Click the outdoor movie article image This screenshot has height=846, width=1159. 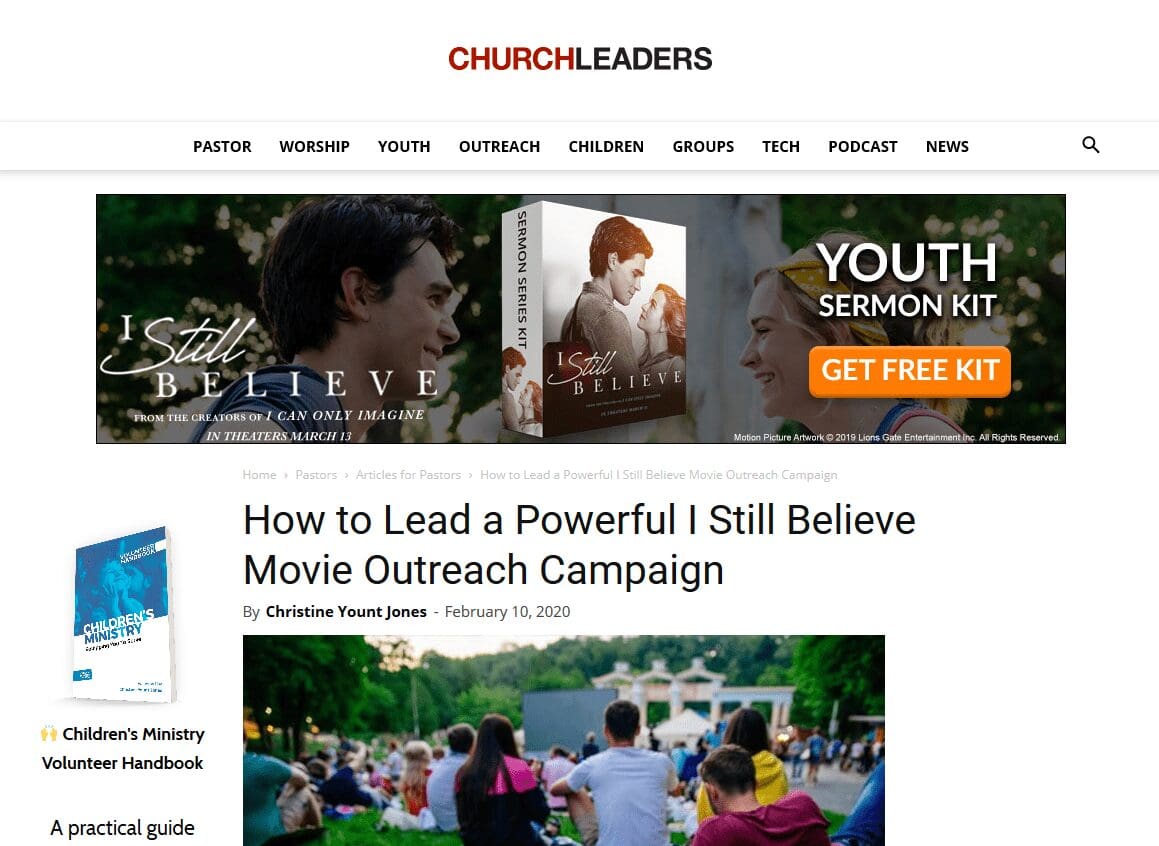tap(564, 740)
